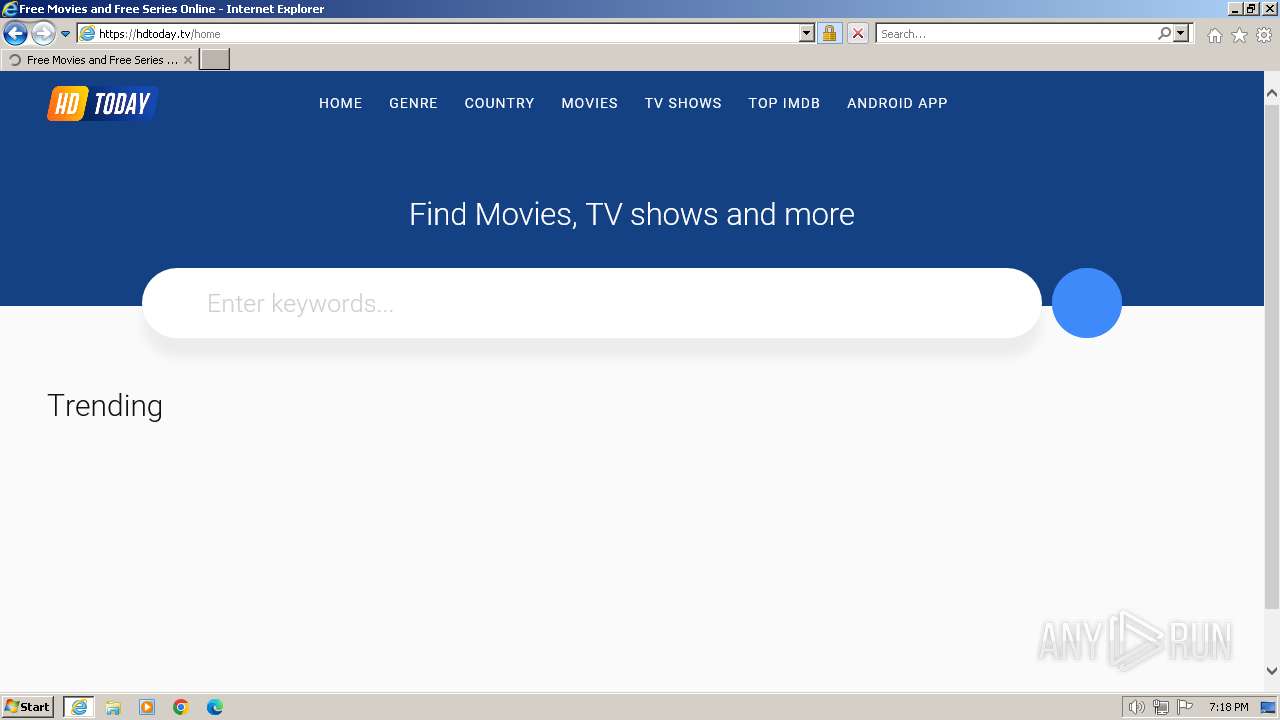
Task: Open the Windows Start menu
Action: [x=28, y=706]
